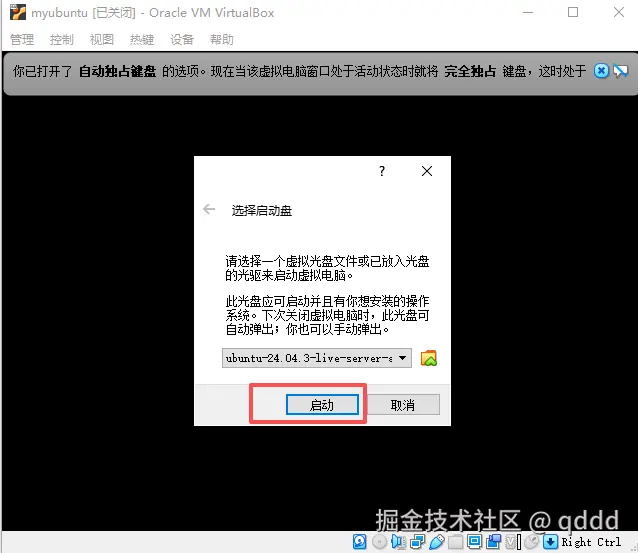The width and height of the screenshot is (638, 553).
Task: Click the VirtualBox window title icon
Action: 17,12
